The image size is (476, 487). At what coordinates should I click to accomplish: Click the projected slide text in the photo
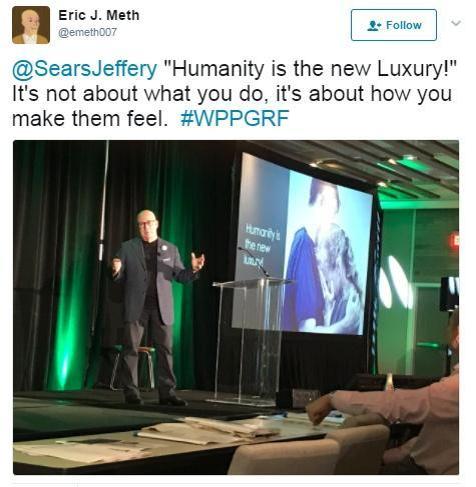point(262,245)
